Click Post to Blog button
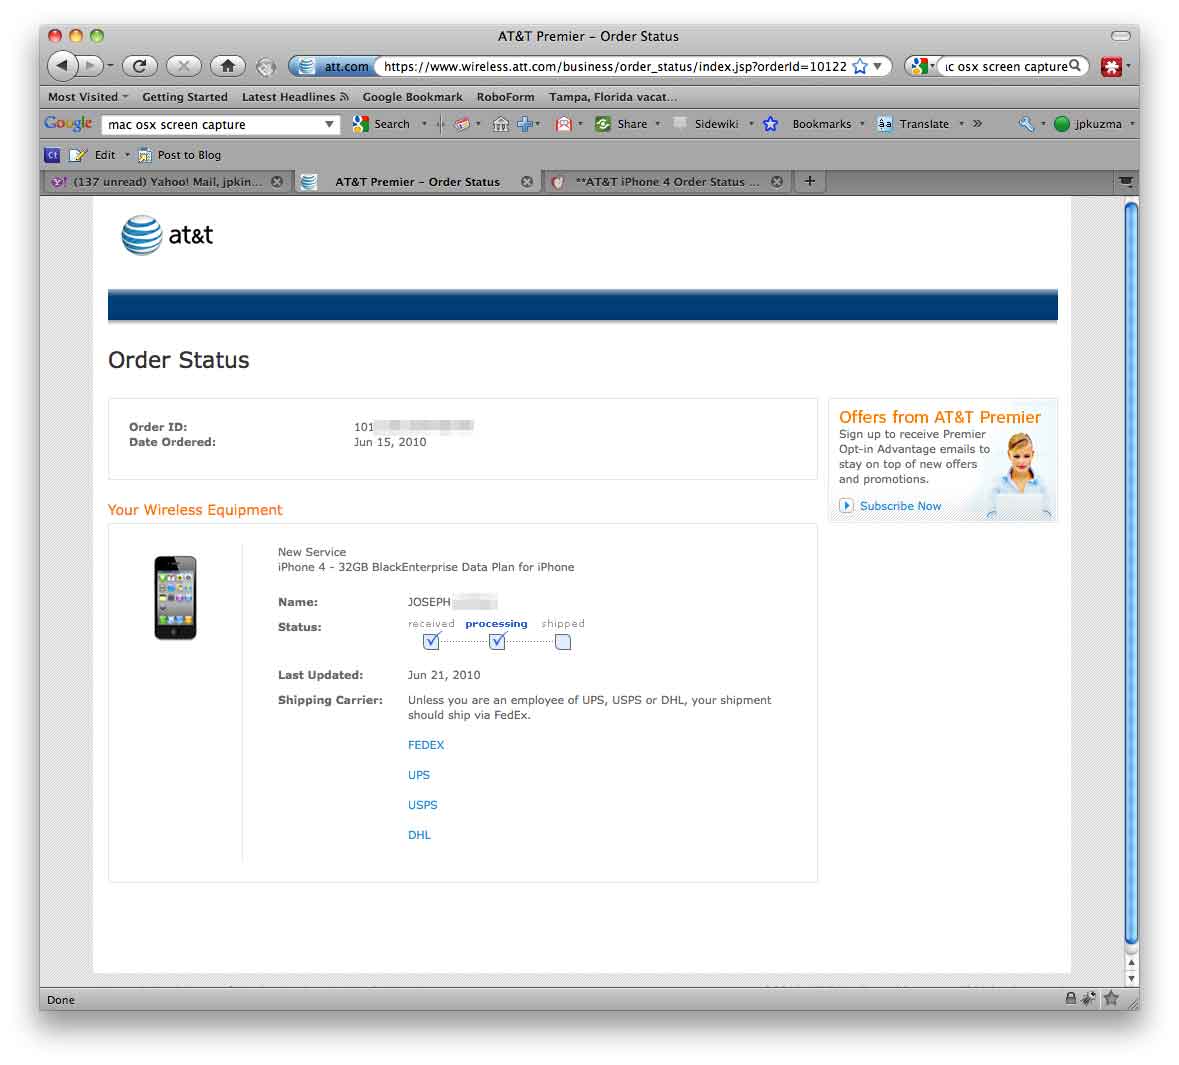 click(180, 155)
